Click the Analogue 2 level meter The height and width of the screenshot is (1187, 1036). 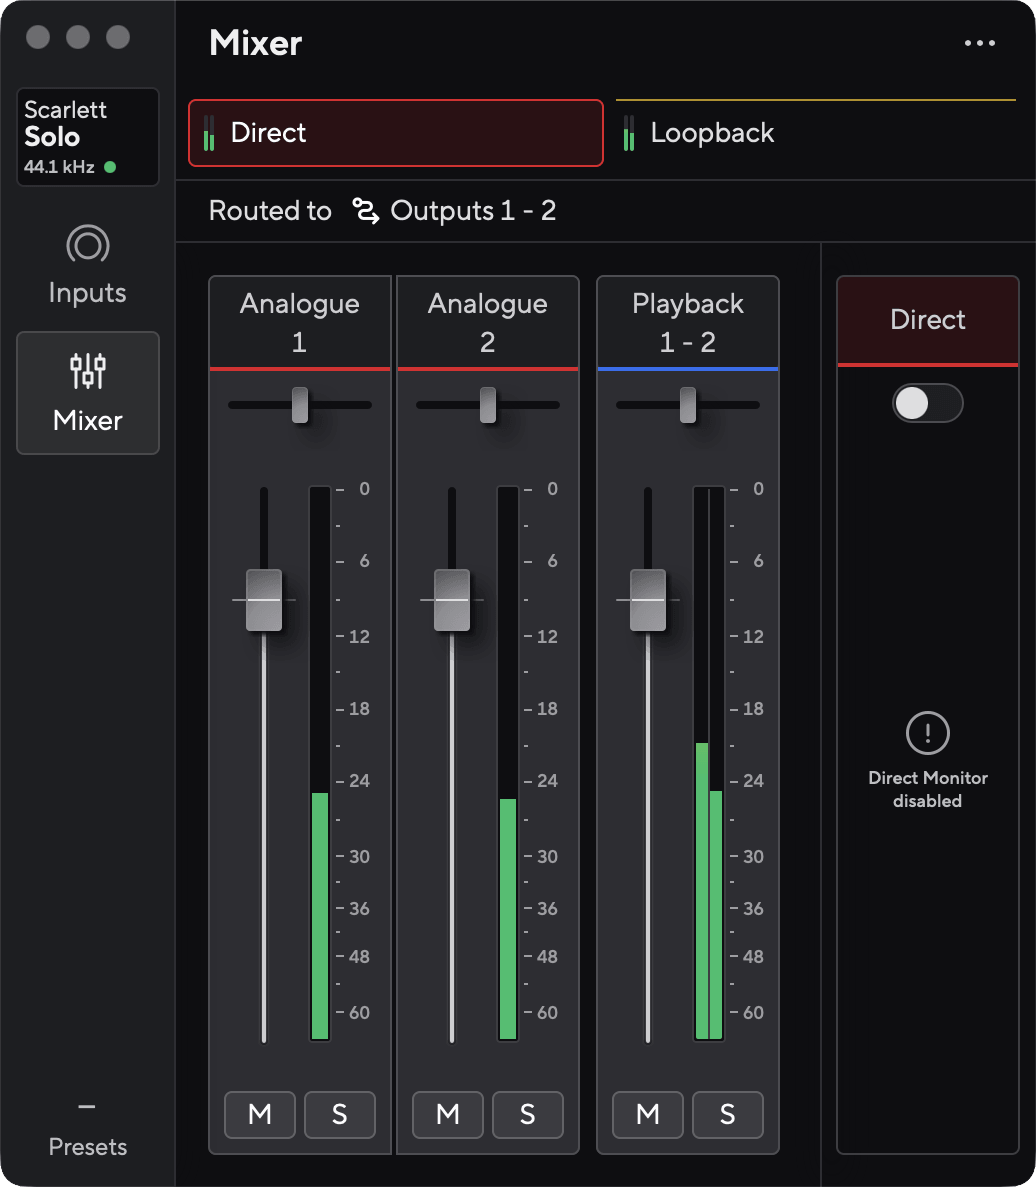tap(508, 763)
